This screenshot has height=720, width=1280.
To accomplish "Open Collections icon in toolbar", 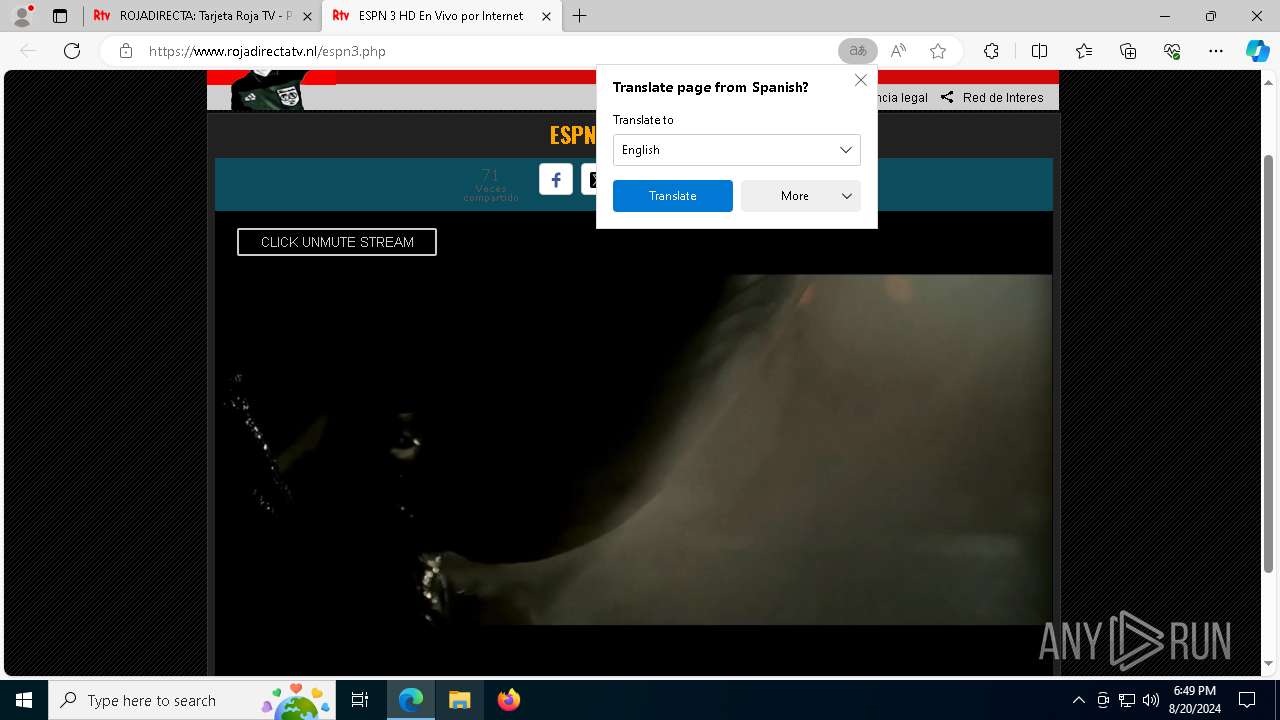I will [x=1128, y=51].
